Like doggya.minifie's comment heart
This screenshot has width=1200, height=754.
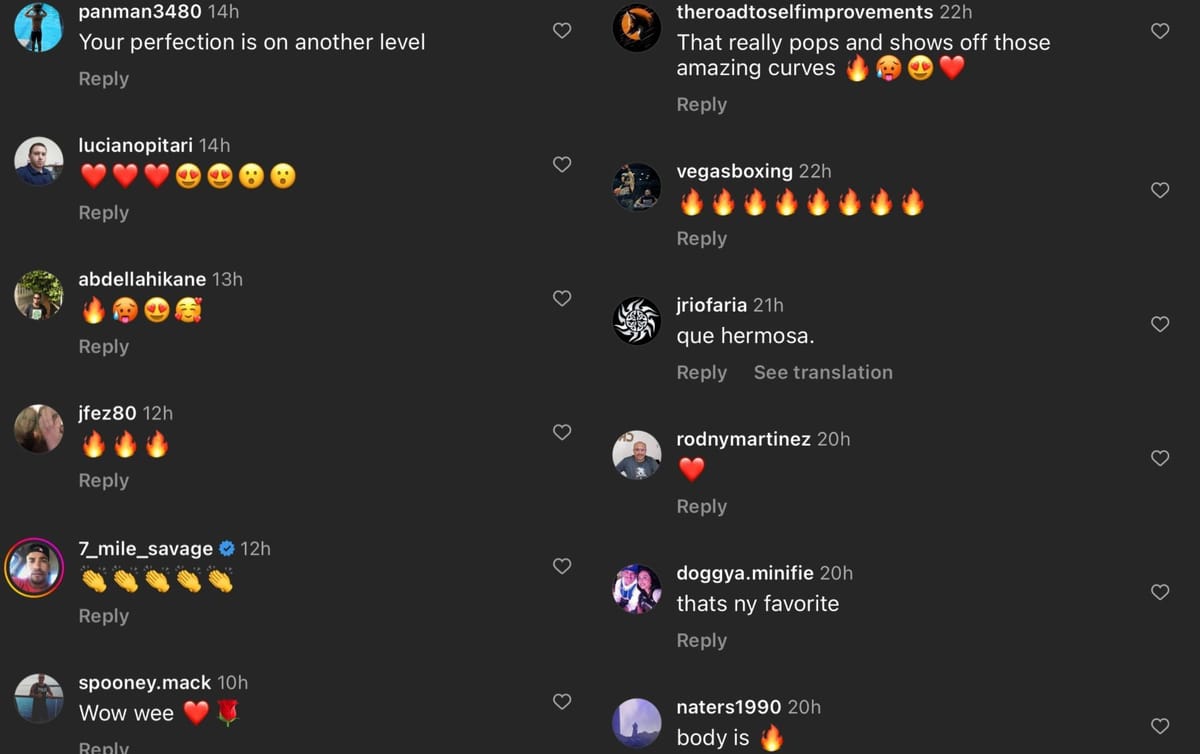pyautogui.click(x=1160, y=592)
